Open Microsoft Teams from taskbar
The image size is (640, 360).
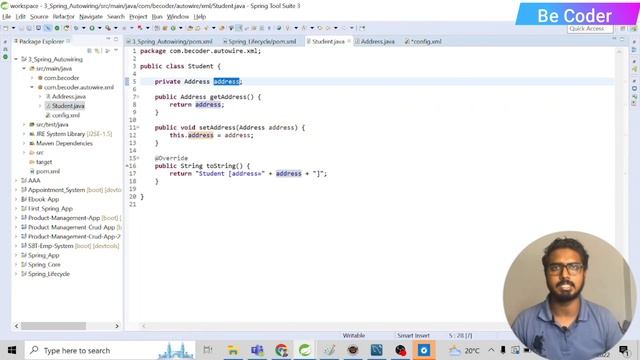(257, 350)
